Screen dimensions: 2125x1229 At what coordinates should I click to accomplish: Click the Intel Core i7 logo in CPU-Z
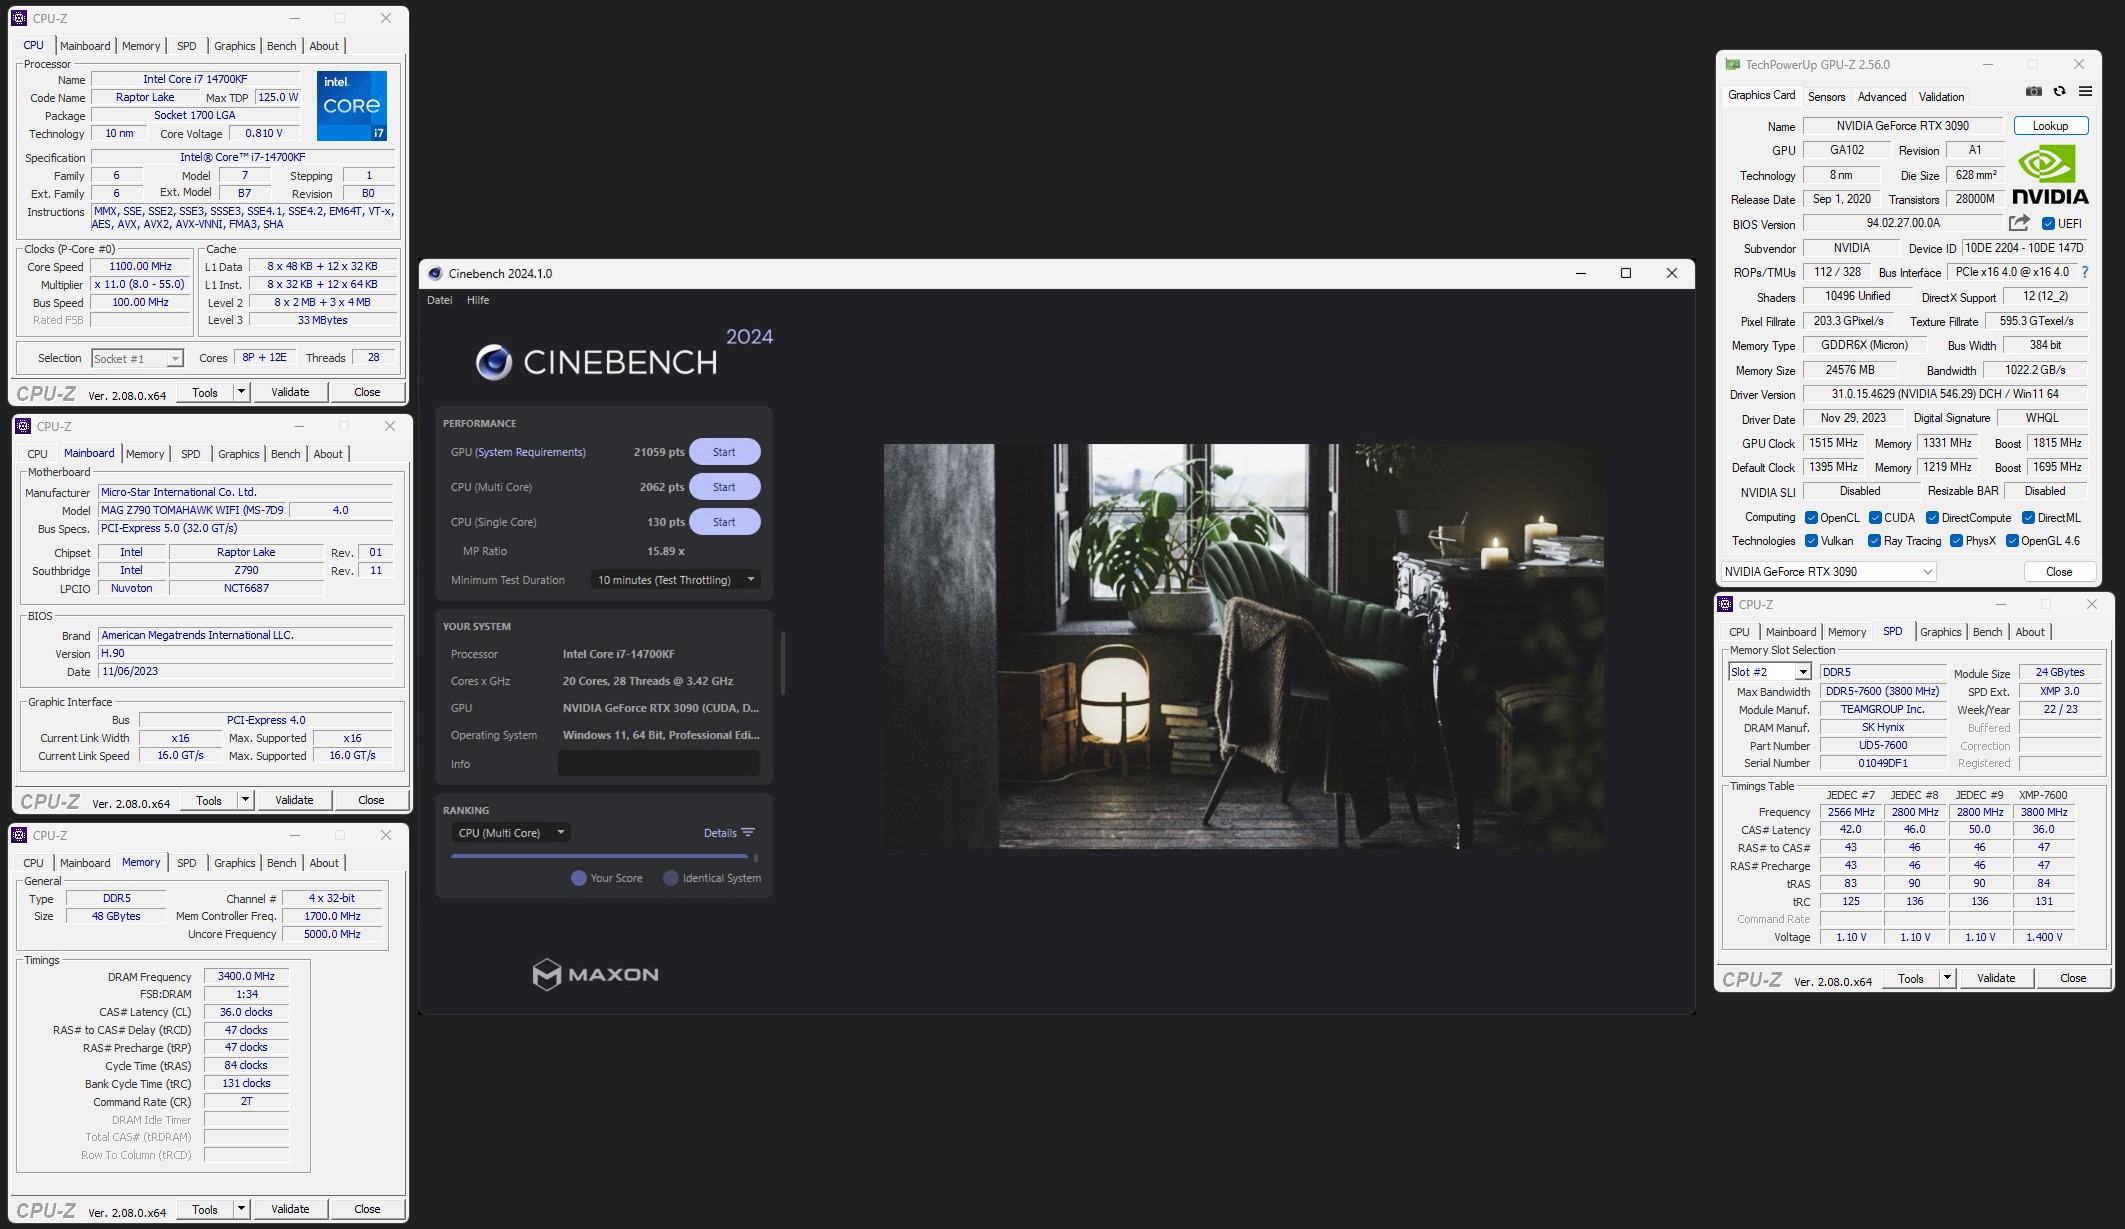click(352, 105)
